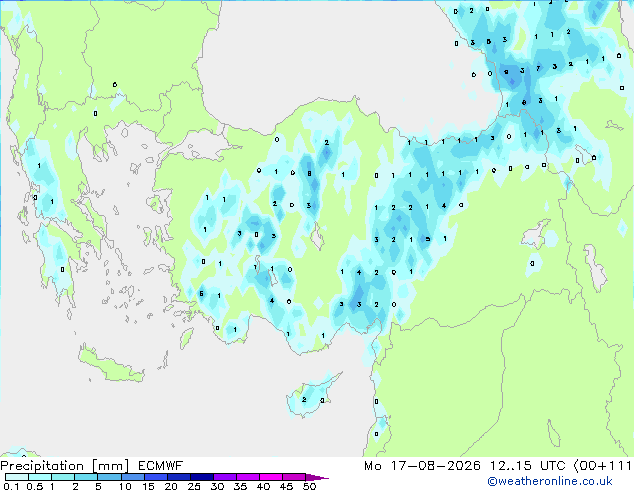634x490 pixels.
Task: Click the "17-08-2026" forecast date
Action: coord(435,466)
